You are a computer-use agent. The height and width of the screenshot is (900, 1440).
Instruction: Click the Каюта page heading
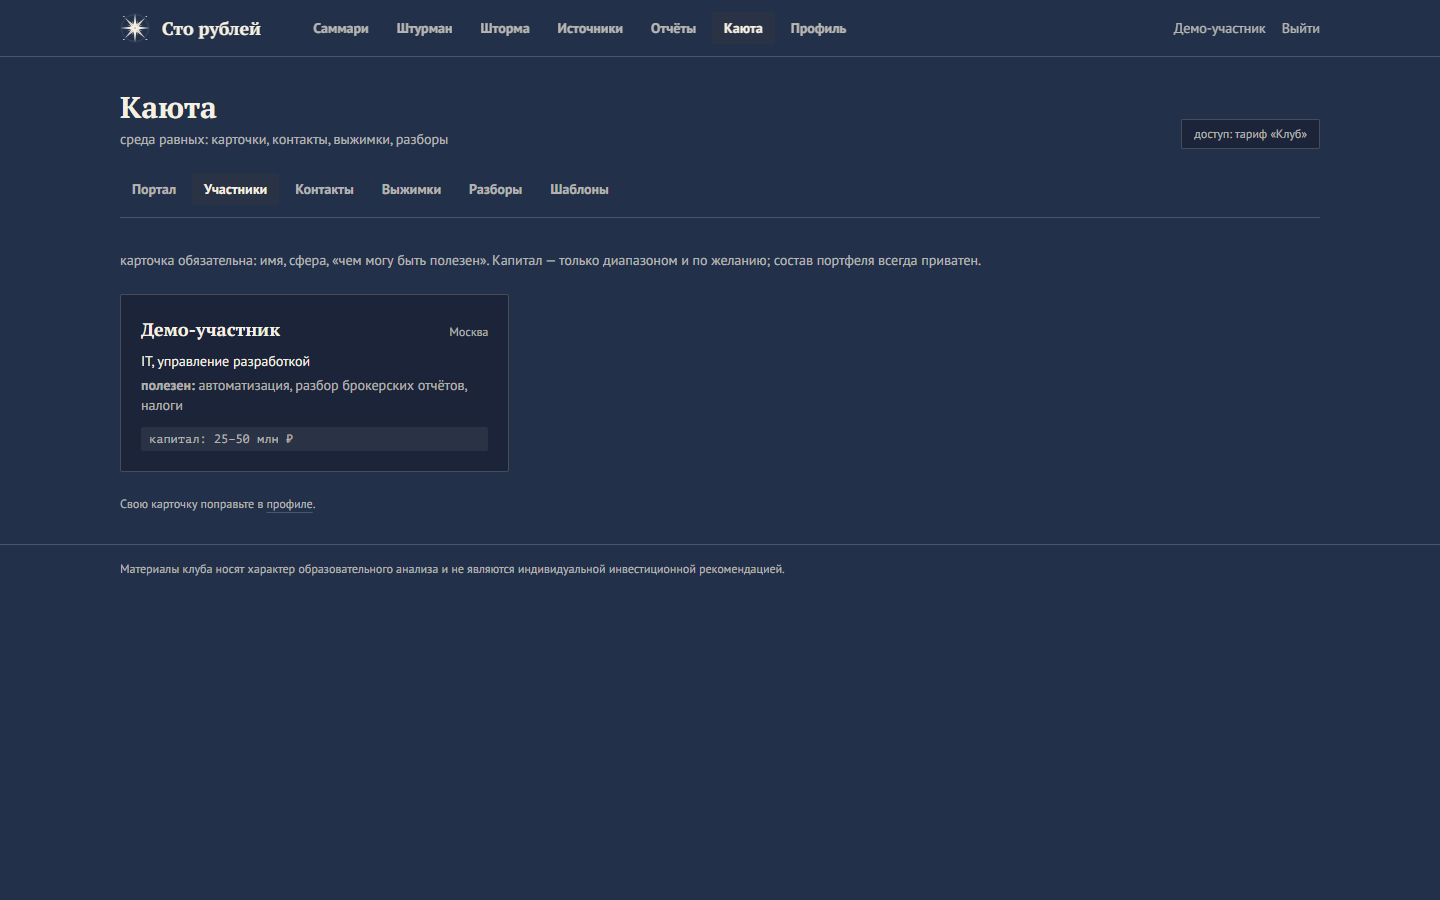point(168,108)
